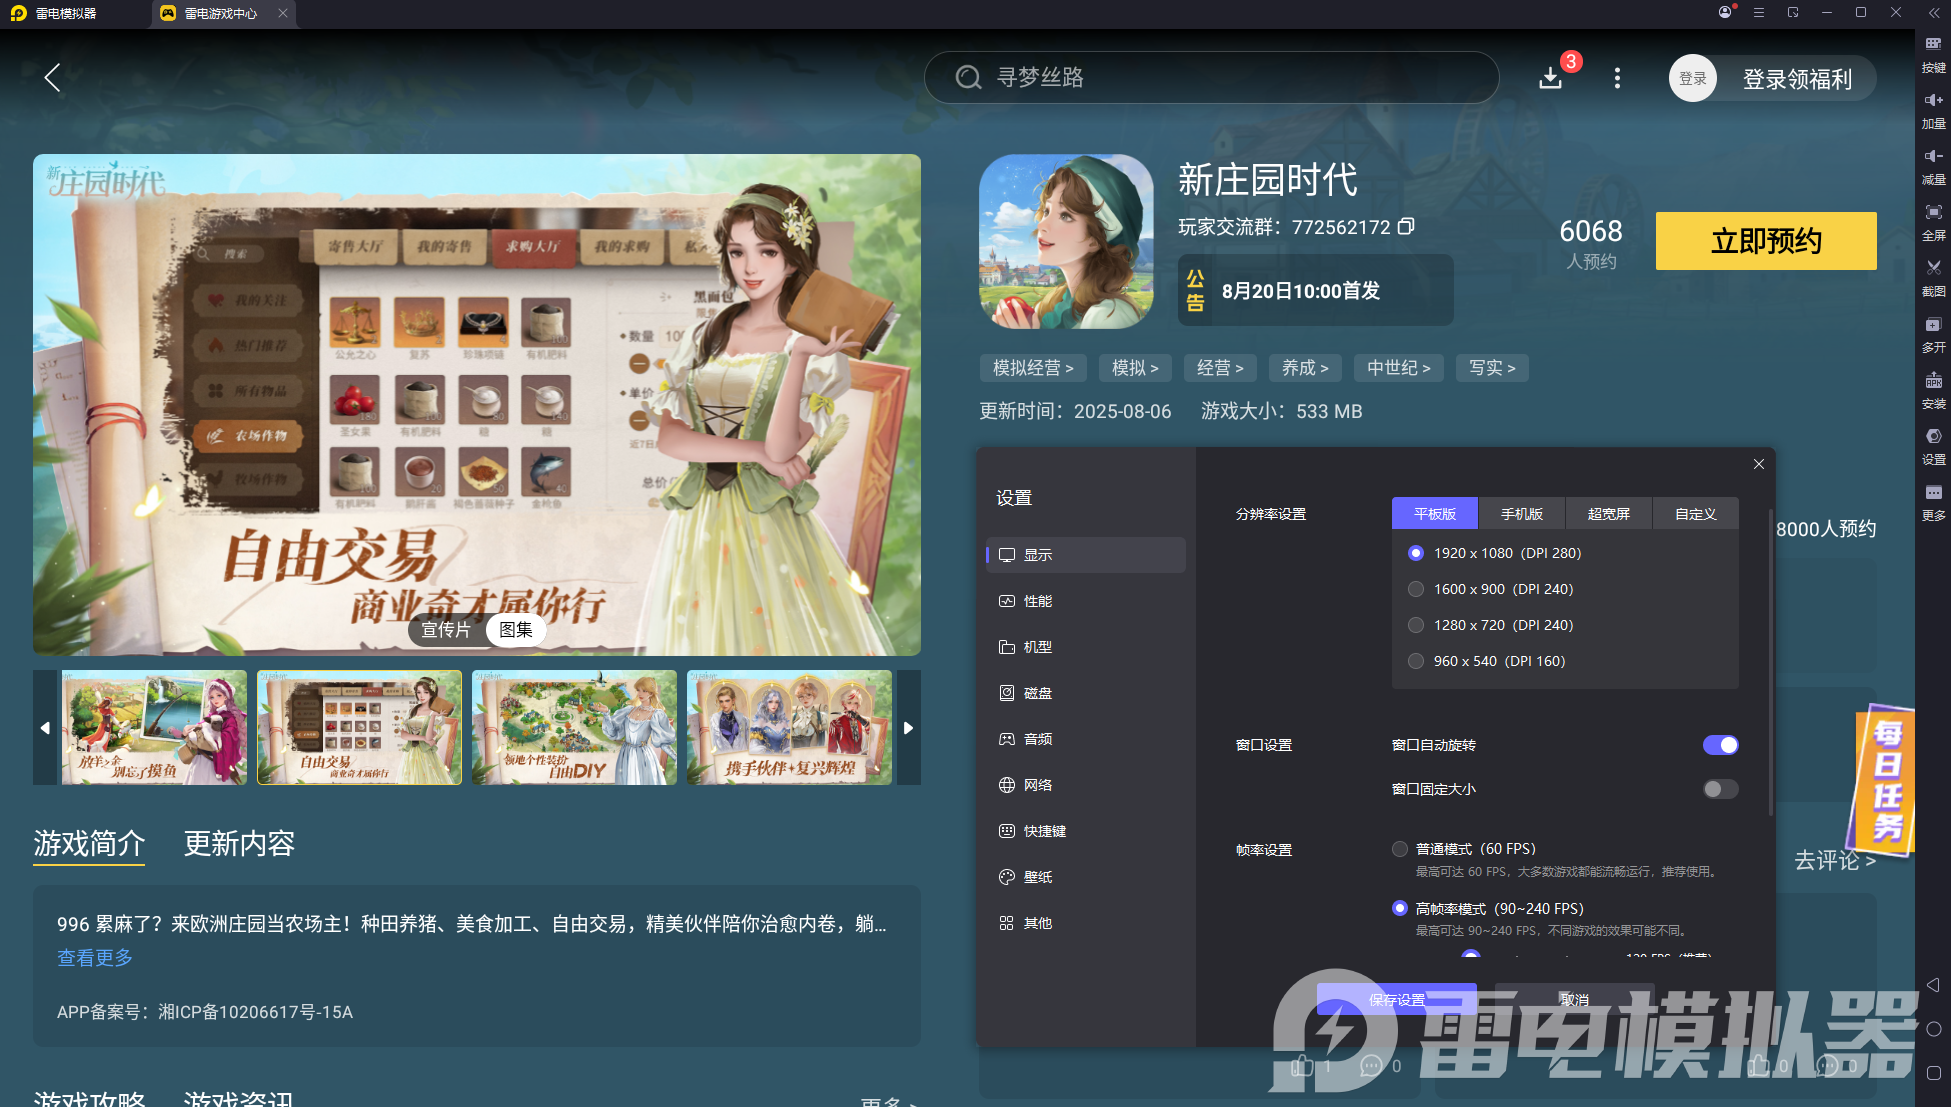
Task: Copy the player group number 772562172
Action: pos(1406,227)
